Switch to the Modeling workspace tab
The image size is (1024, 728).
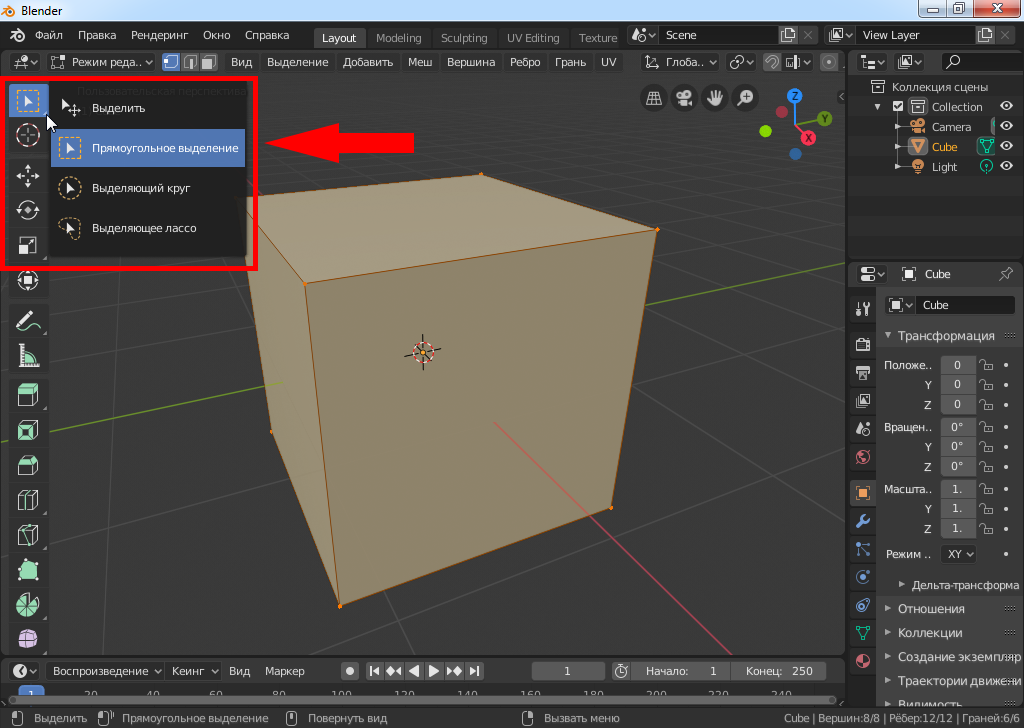[398, 38]
